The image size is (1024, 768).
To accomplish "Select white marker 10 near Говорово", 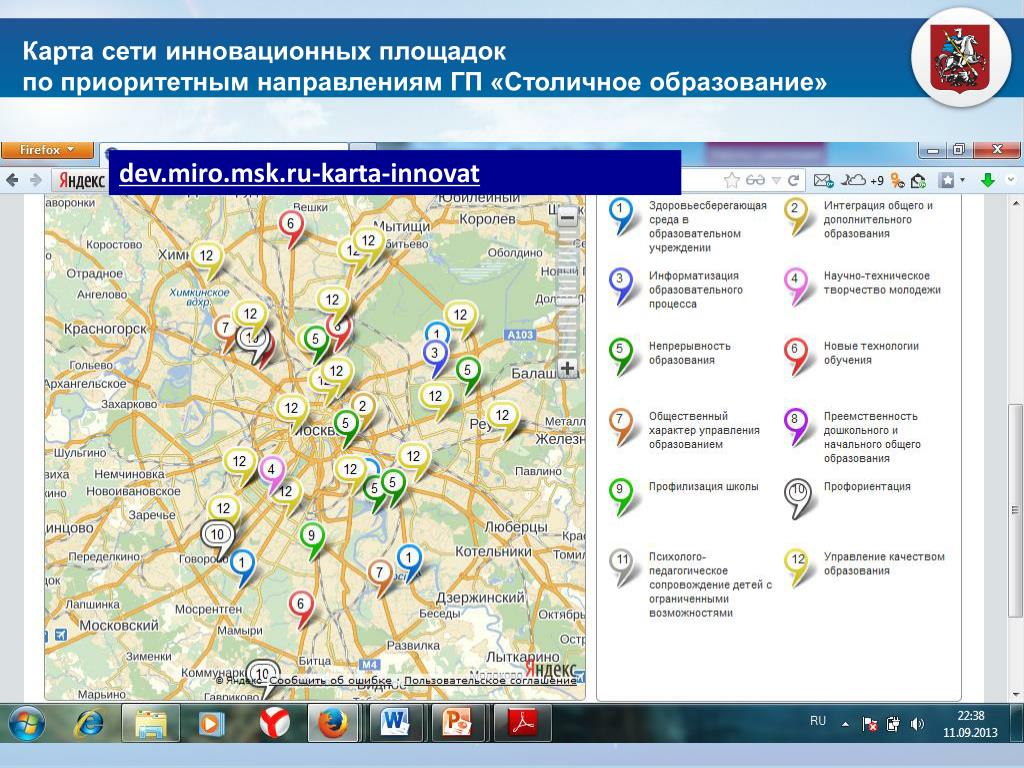I will pyautogui.click(x=216, y=535).
